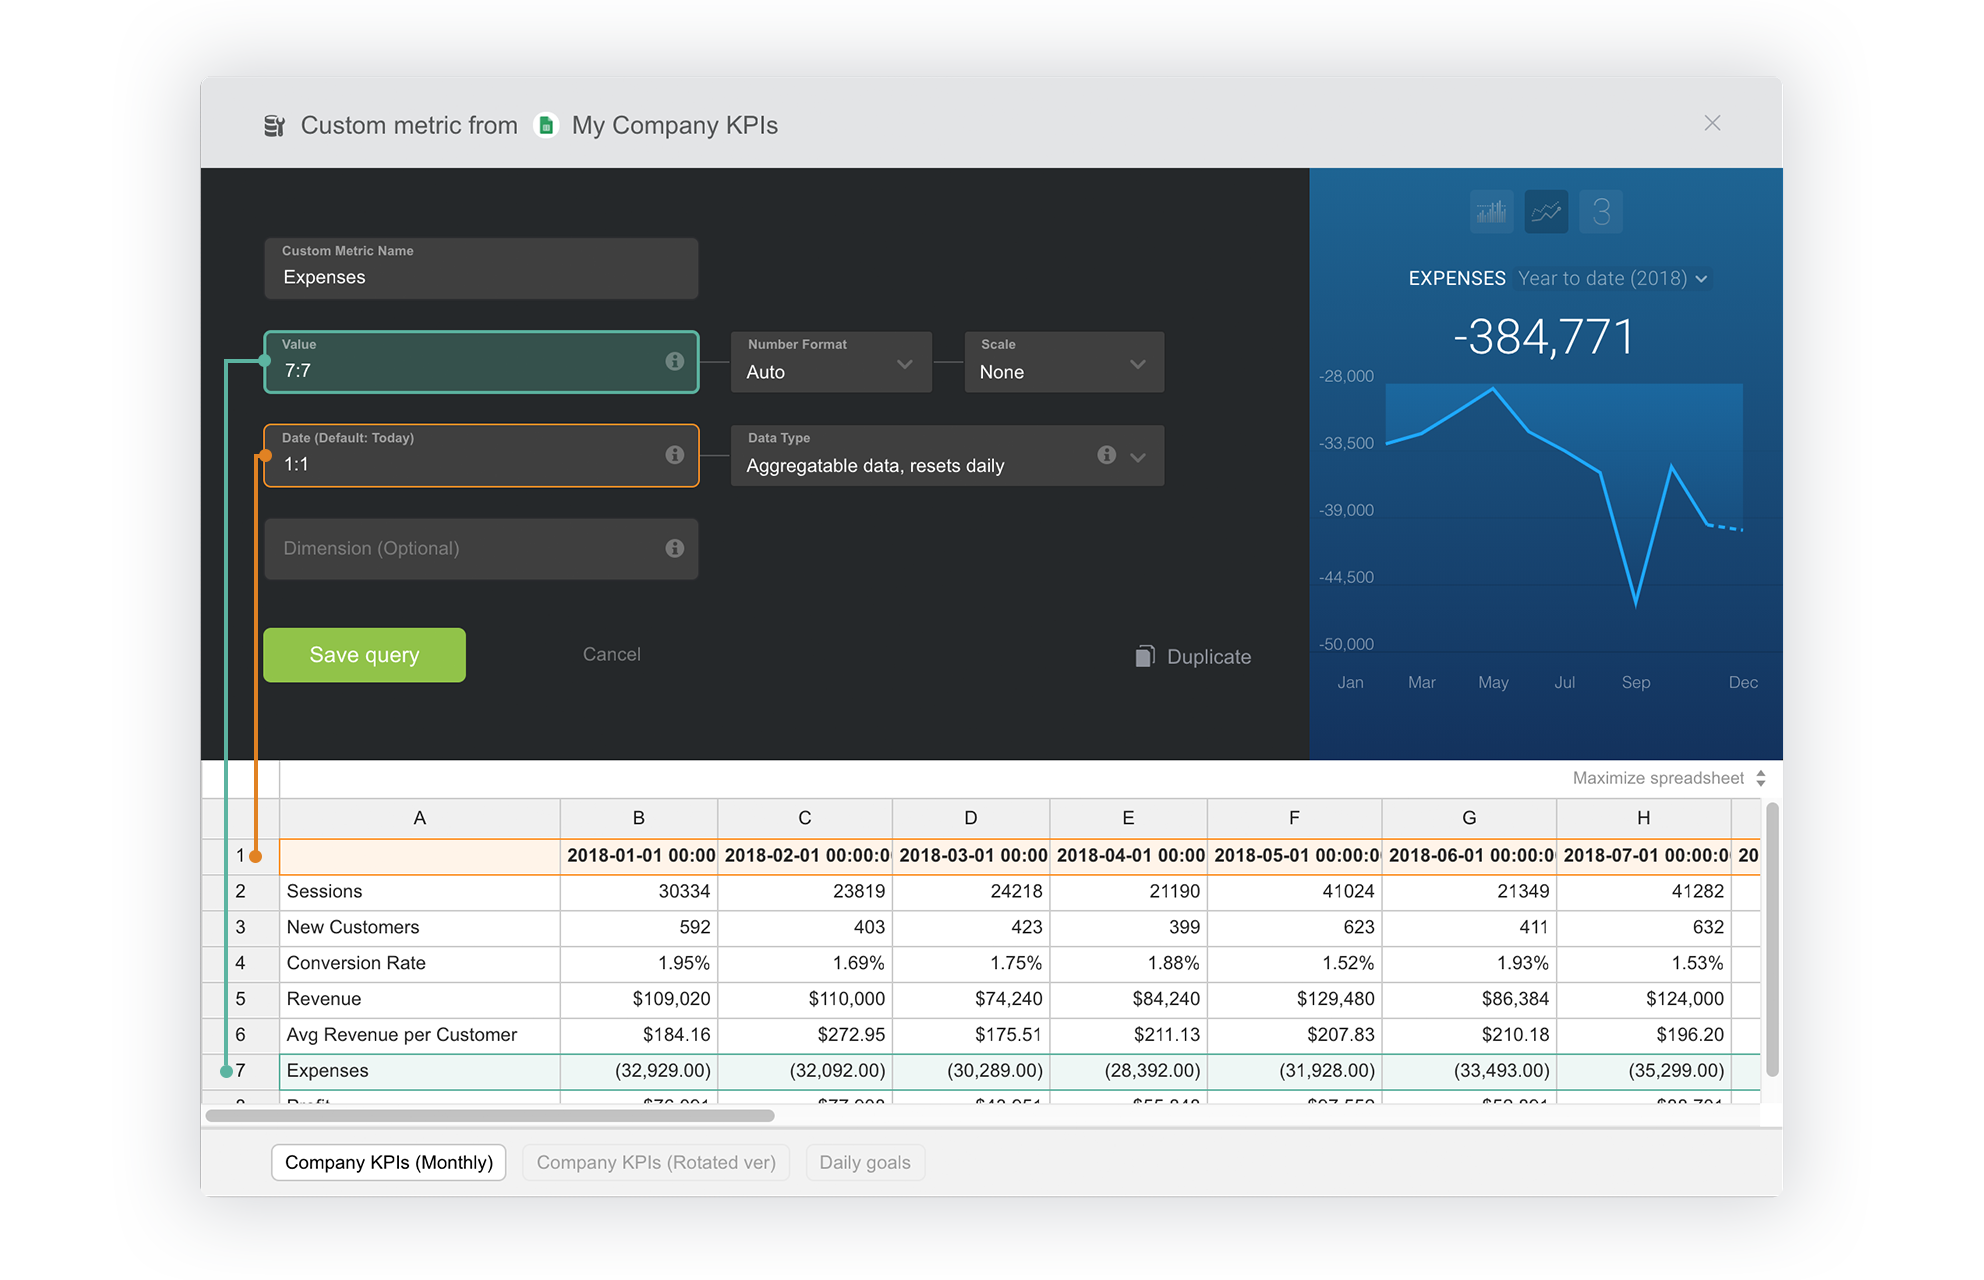Cancel the custom metric edit
The image size is (1984, 1280).
point(611,654)
